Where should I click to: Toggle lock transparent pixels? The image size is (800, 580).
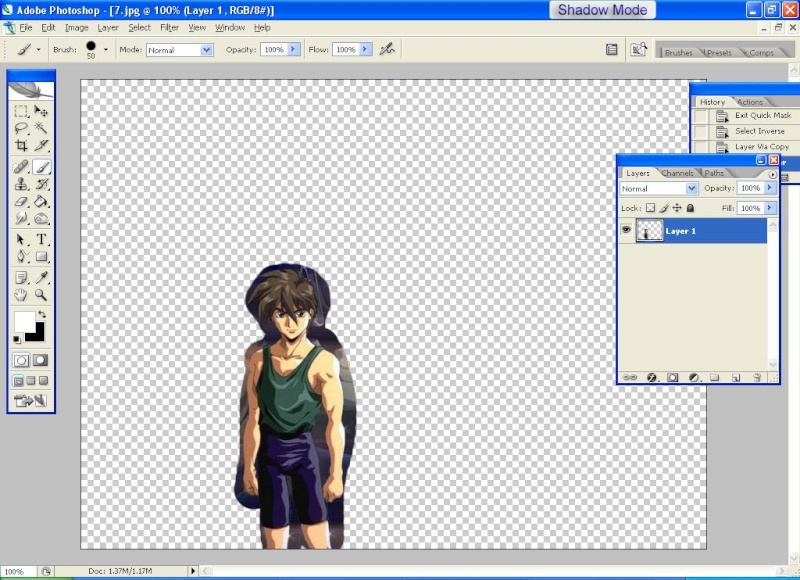(x=650, y=208)
